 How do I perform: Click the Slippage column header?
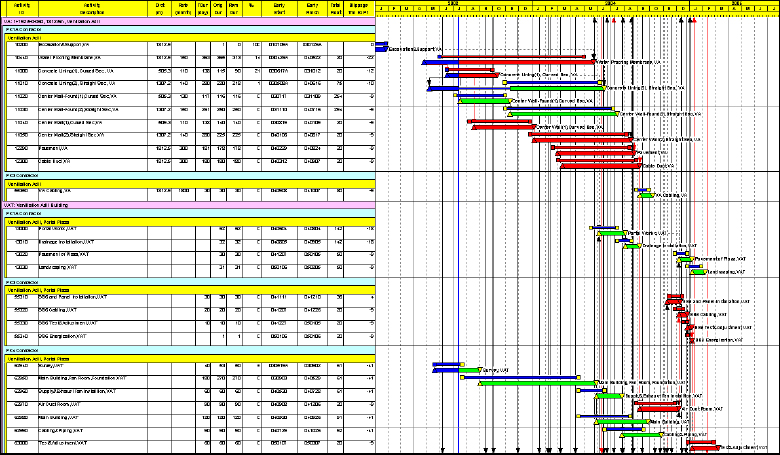[x=363, y=9]
